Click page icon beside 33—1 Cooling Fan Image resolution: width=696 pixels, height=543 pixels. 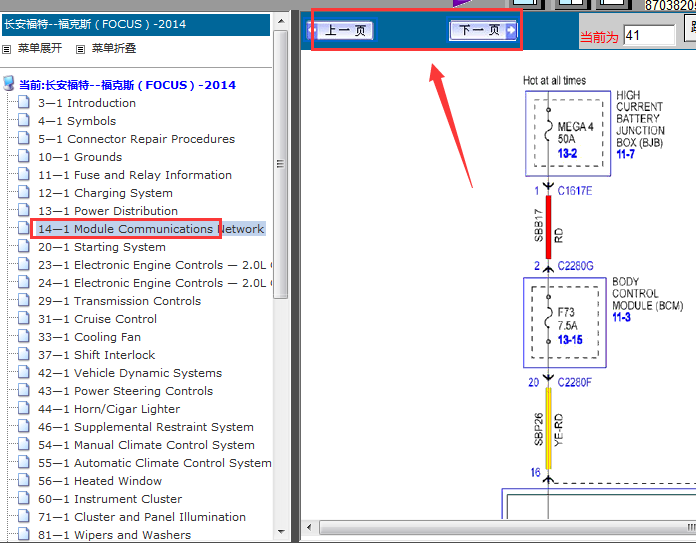[x=24, y=336]
